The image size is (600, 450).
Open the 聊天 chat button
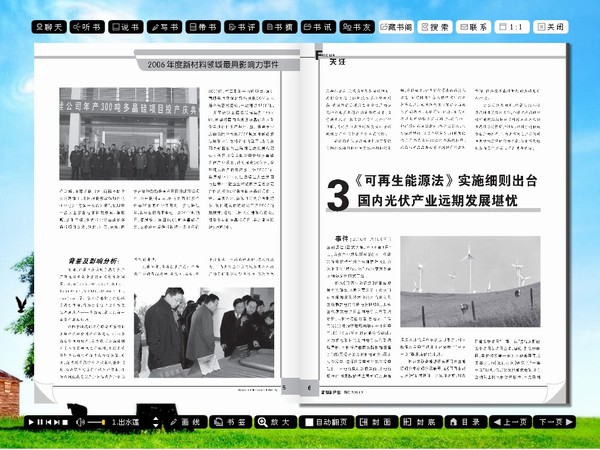(49, 27)
